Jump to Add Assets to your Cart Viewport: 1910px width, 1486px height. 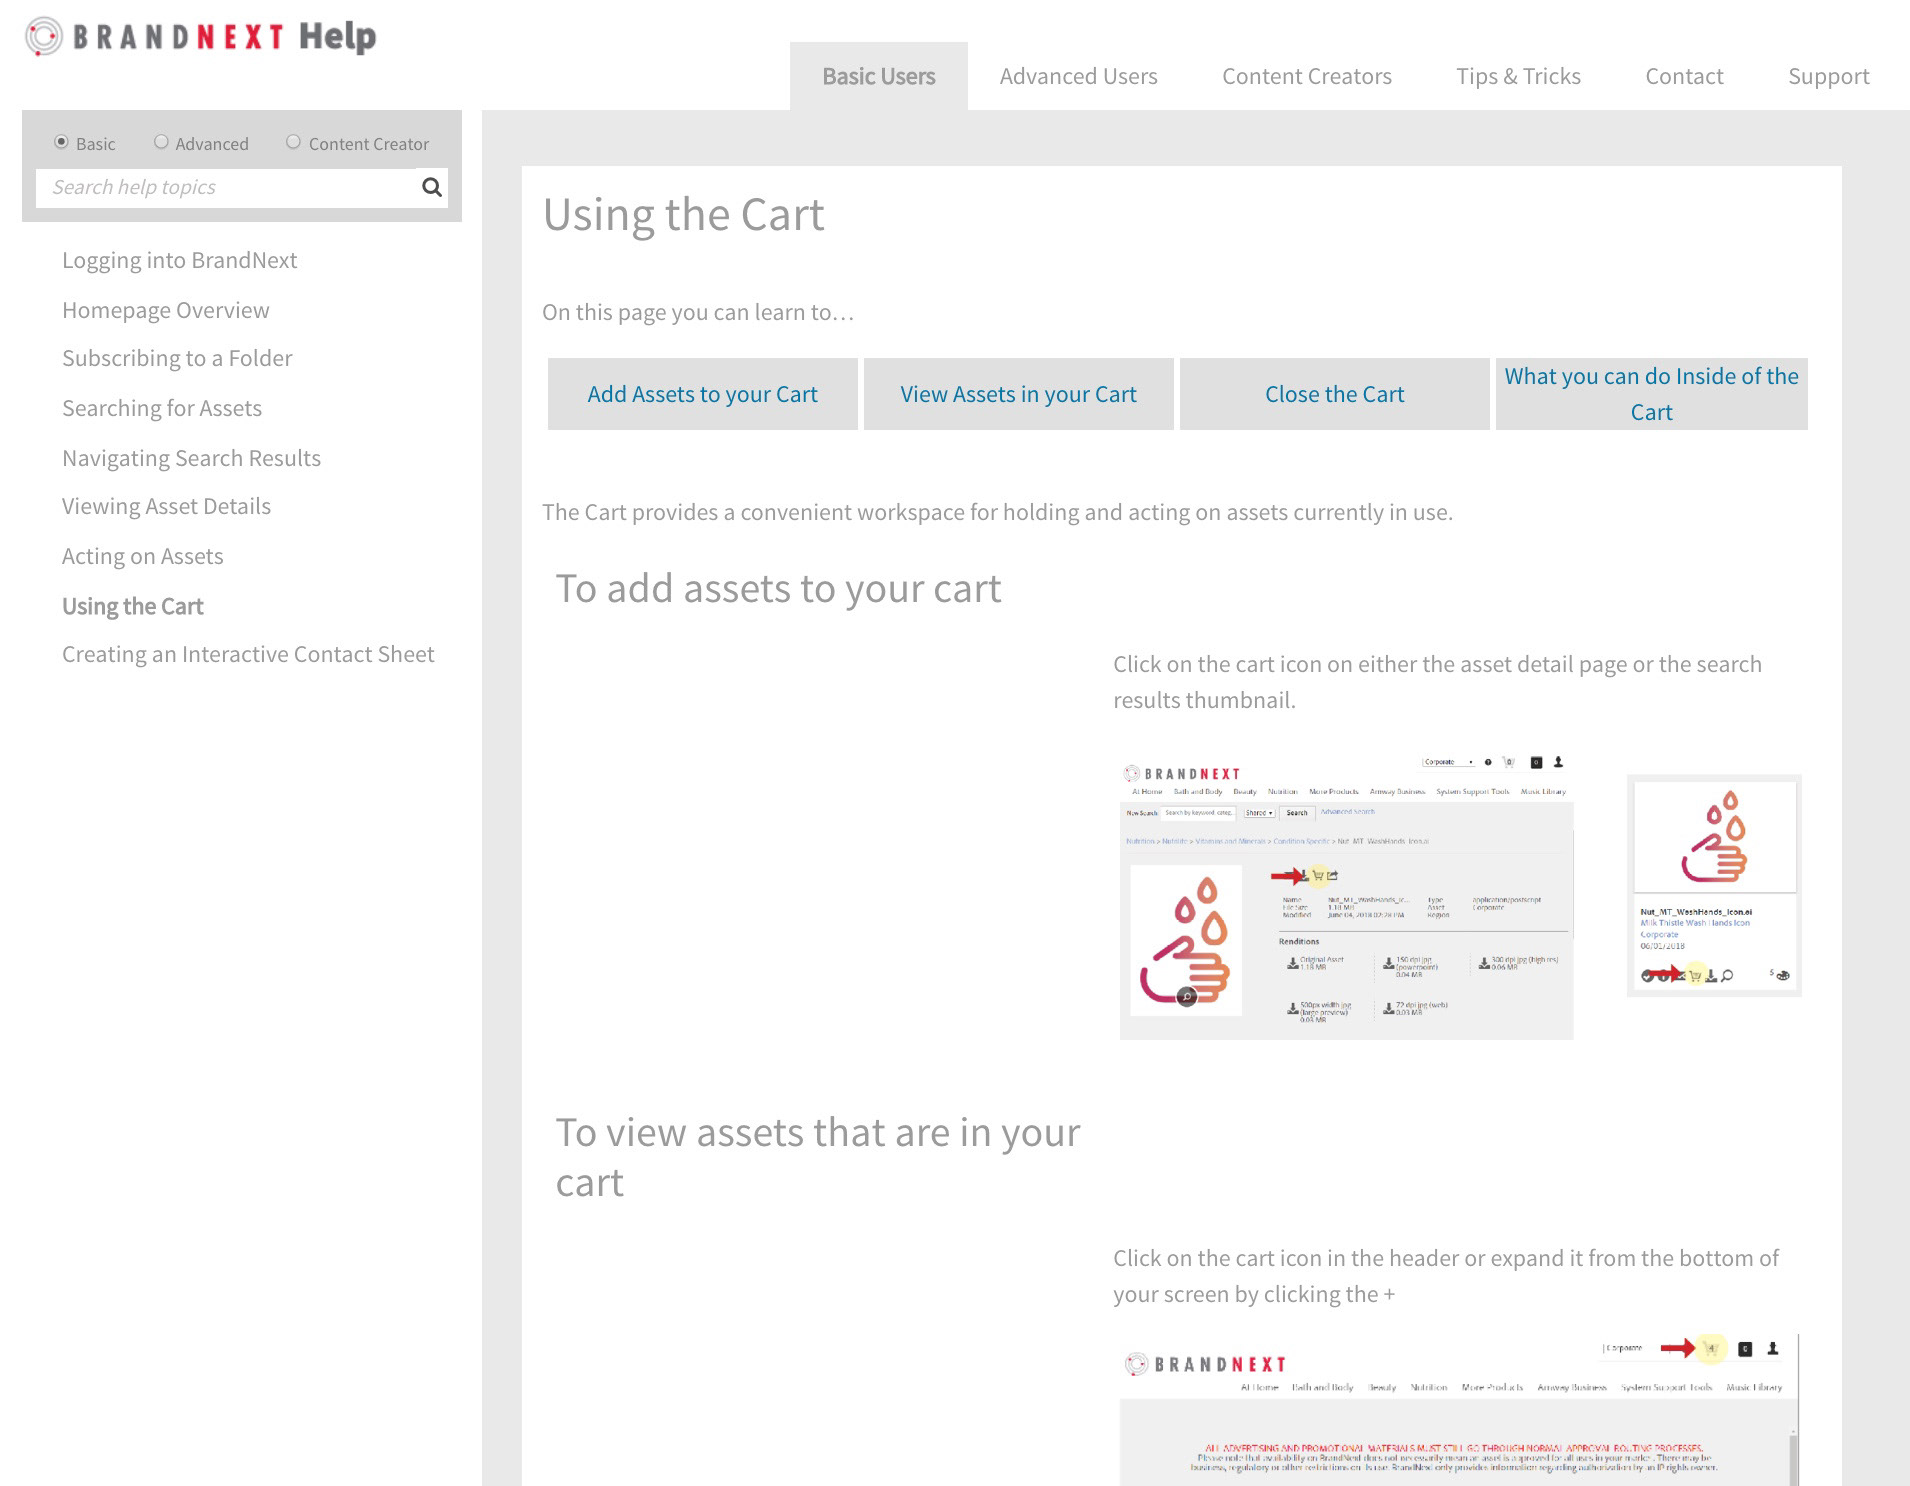(x=703, y=394)
